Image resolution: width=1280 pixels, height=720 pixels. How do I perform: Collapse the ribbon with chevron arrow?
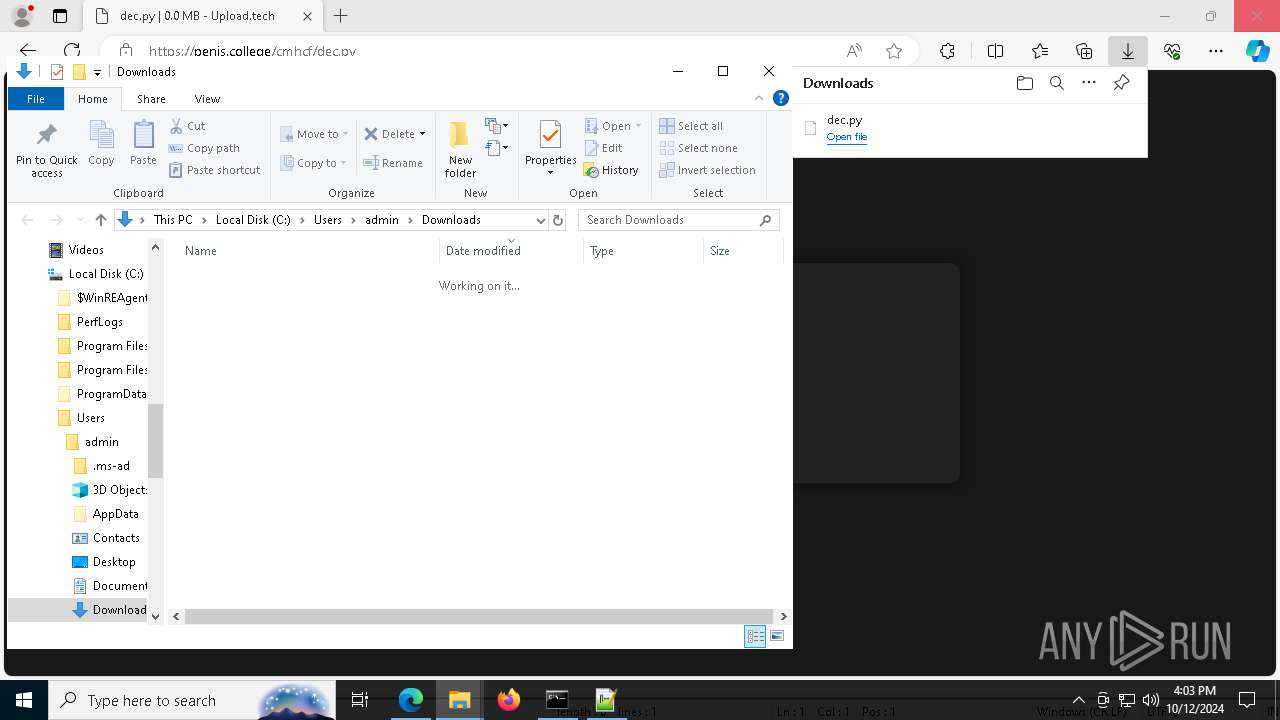(759, 98)
